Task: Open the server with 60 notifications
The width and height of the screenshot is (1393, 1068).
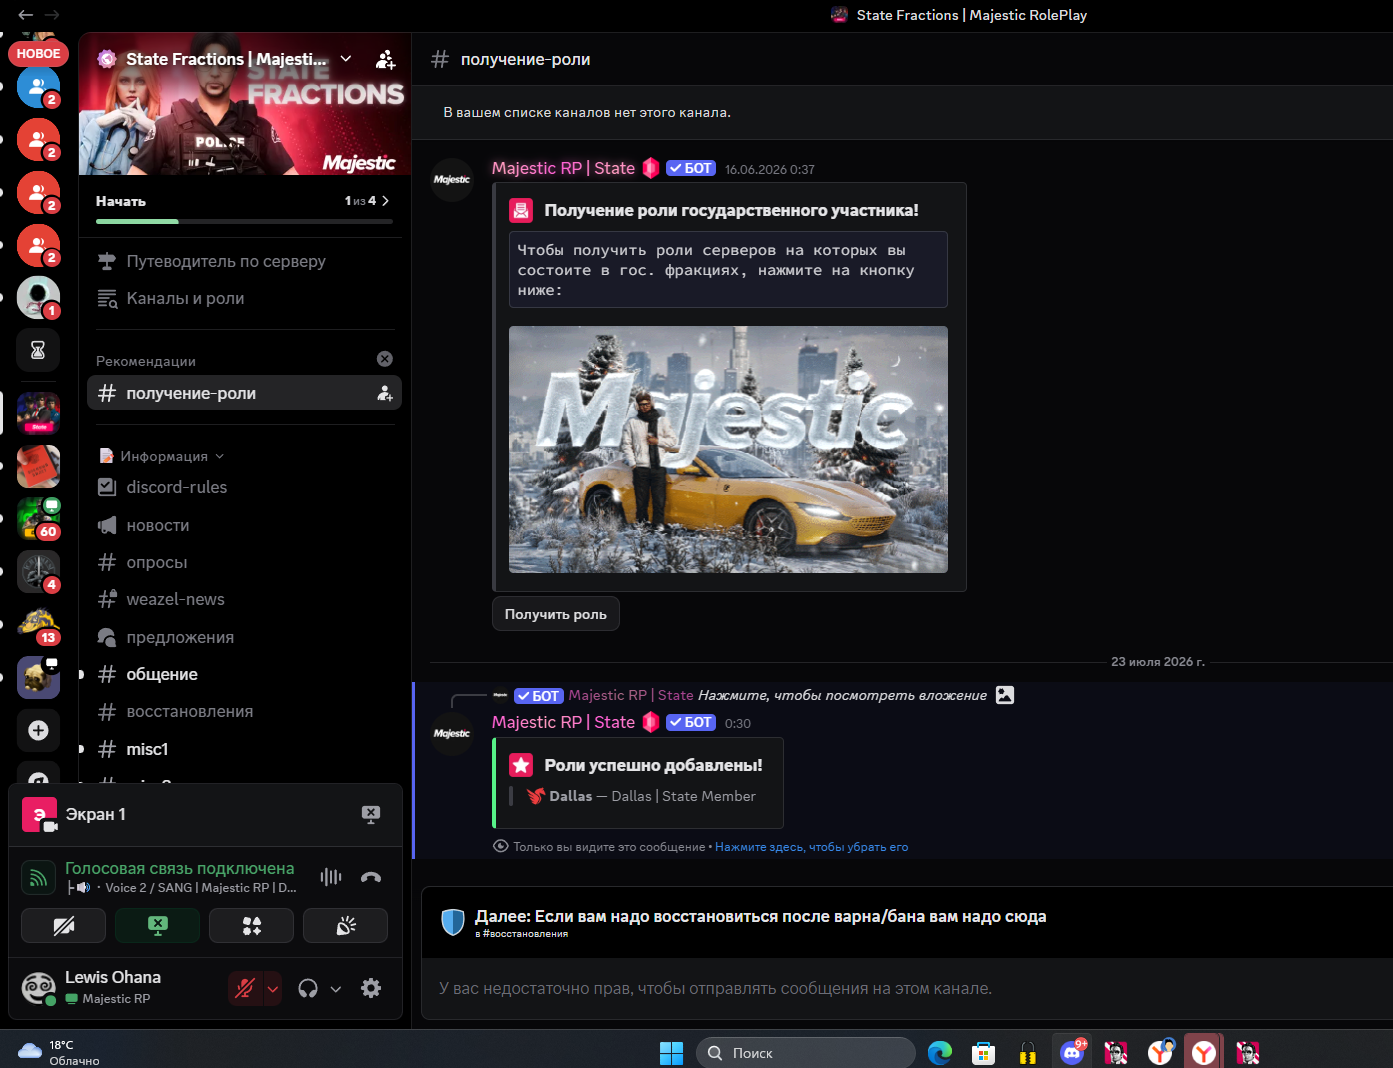Action: 38,518
